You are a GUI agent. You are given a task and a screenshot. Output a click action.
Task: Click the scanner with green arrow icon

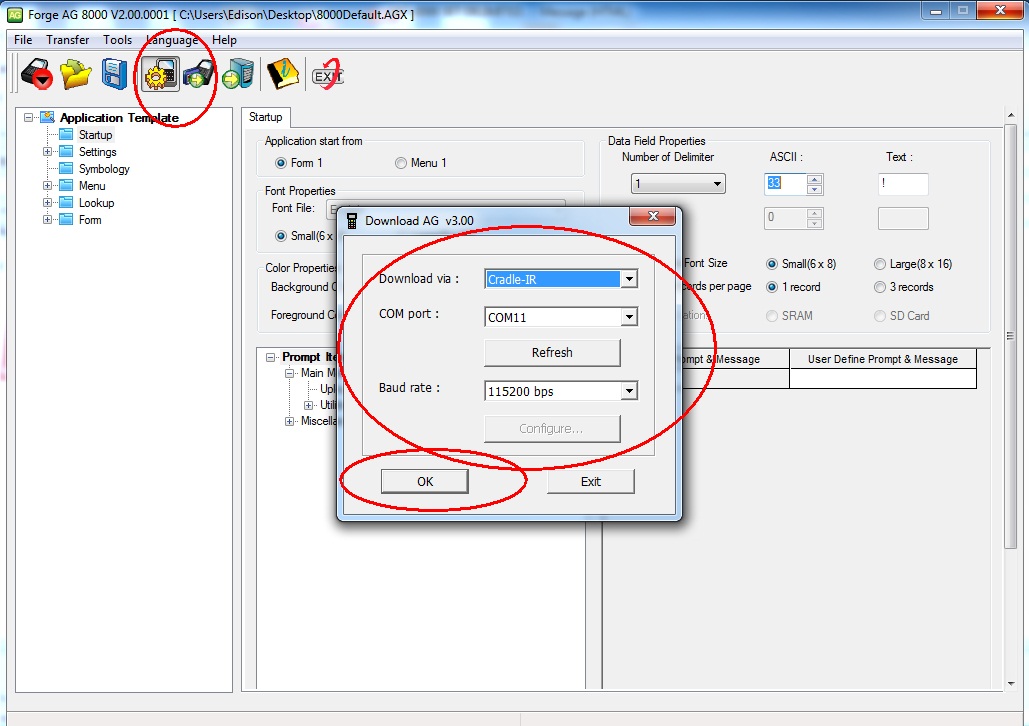pos(199,75)
